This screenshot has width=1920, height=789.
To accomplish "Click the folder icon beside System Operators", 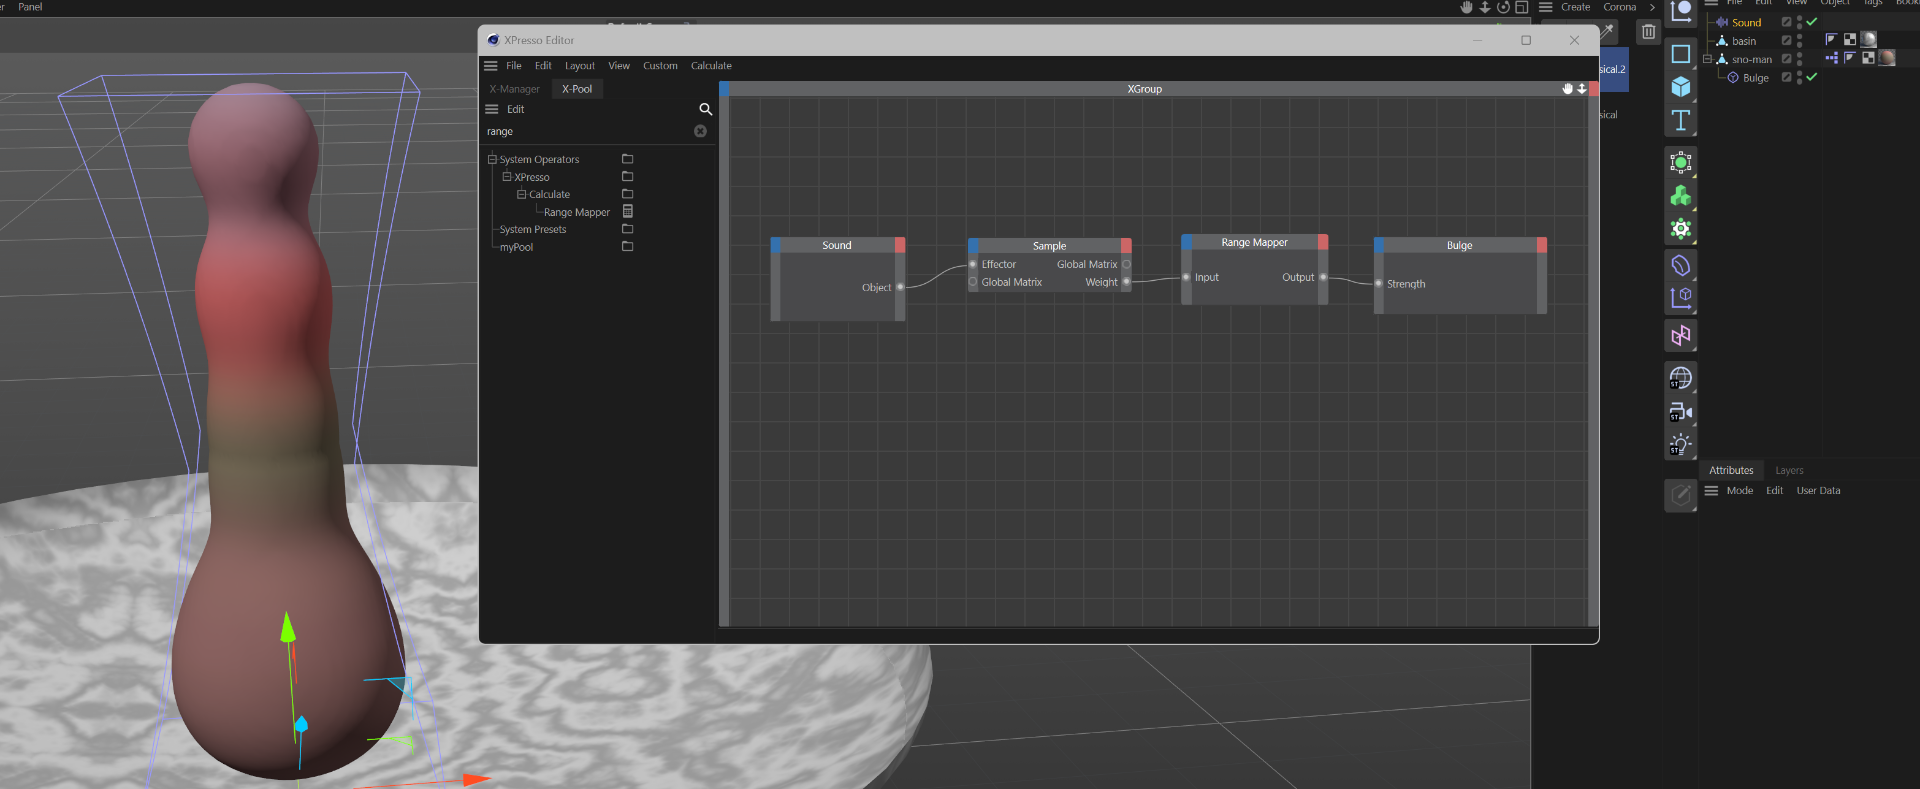I will [x=628, y=159].
